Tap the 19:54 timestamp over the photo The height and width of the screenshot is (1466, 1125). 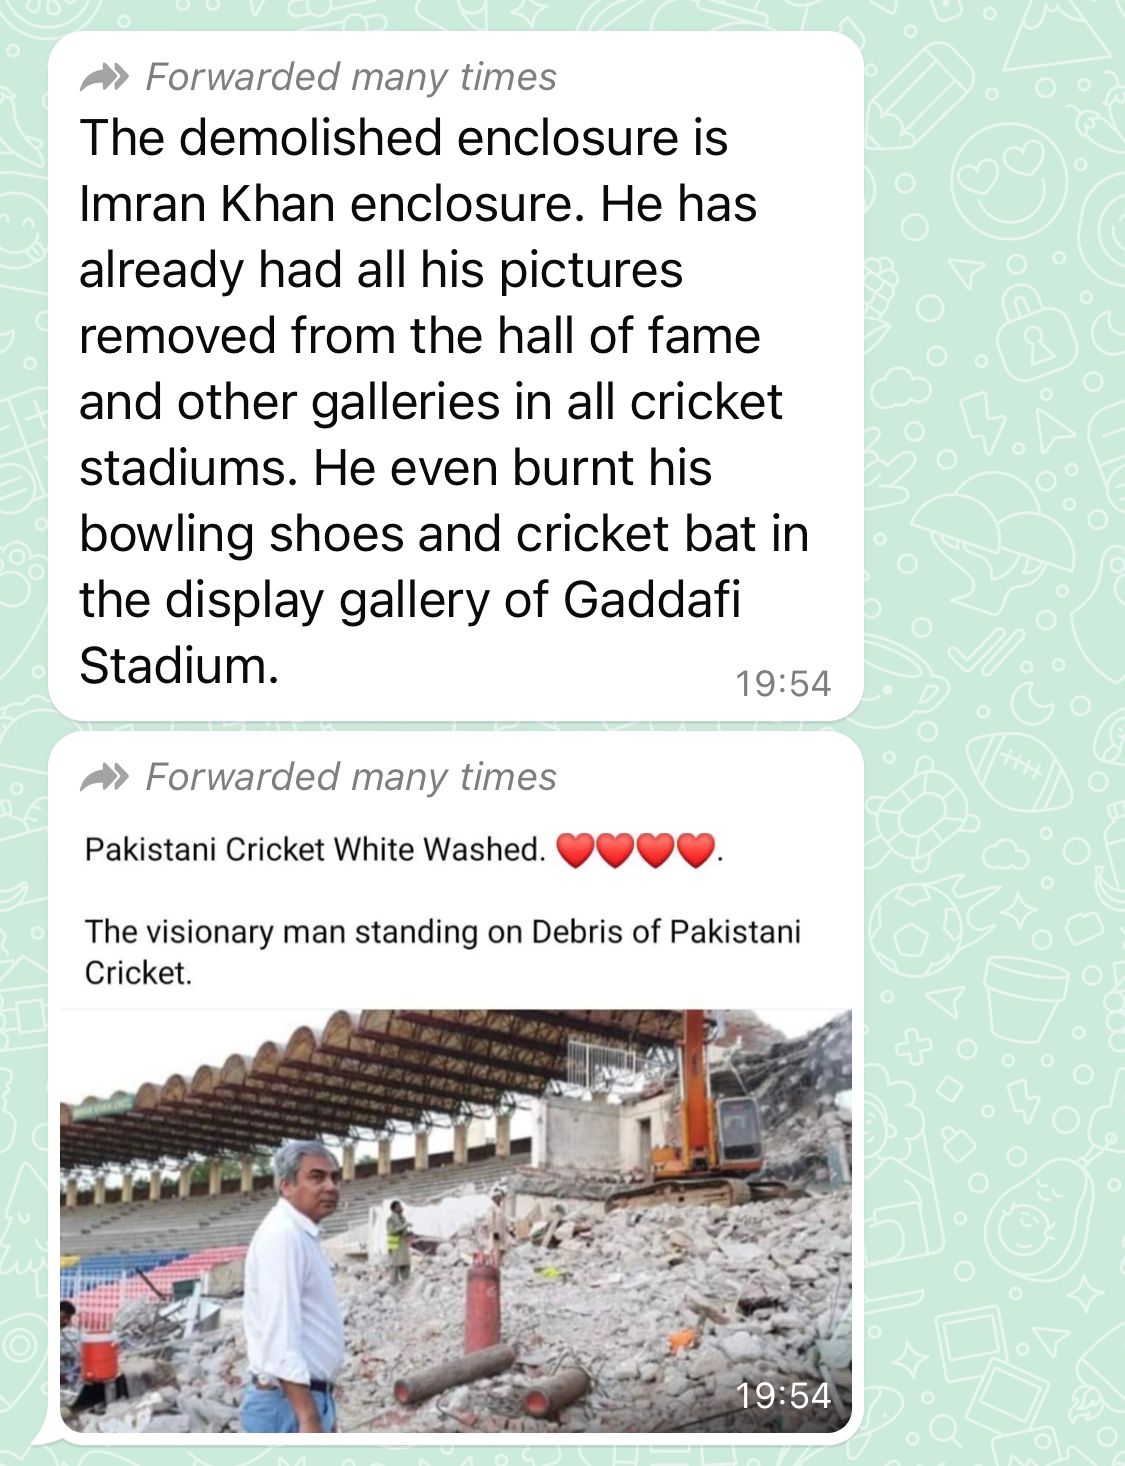pos(783,1394)
